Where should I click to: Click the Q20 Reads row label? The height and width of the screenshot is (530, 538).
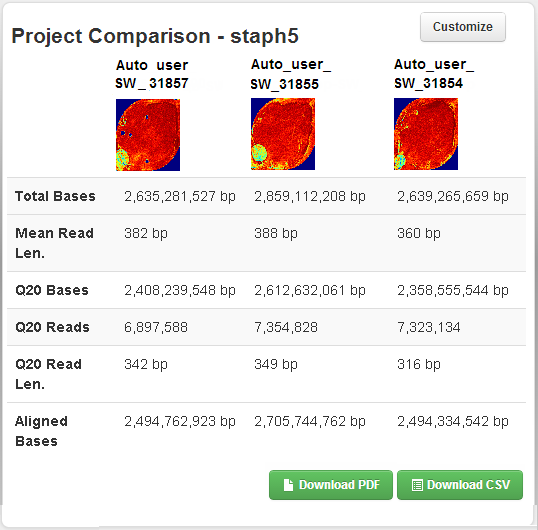52,327
